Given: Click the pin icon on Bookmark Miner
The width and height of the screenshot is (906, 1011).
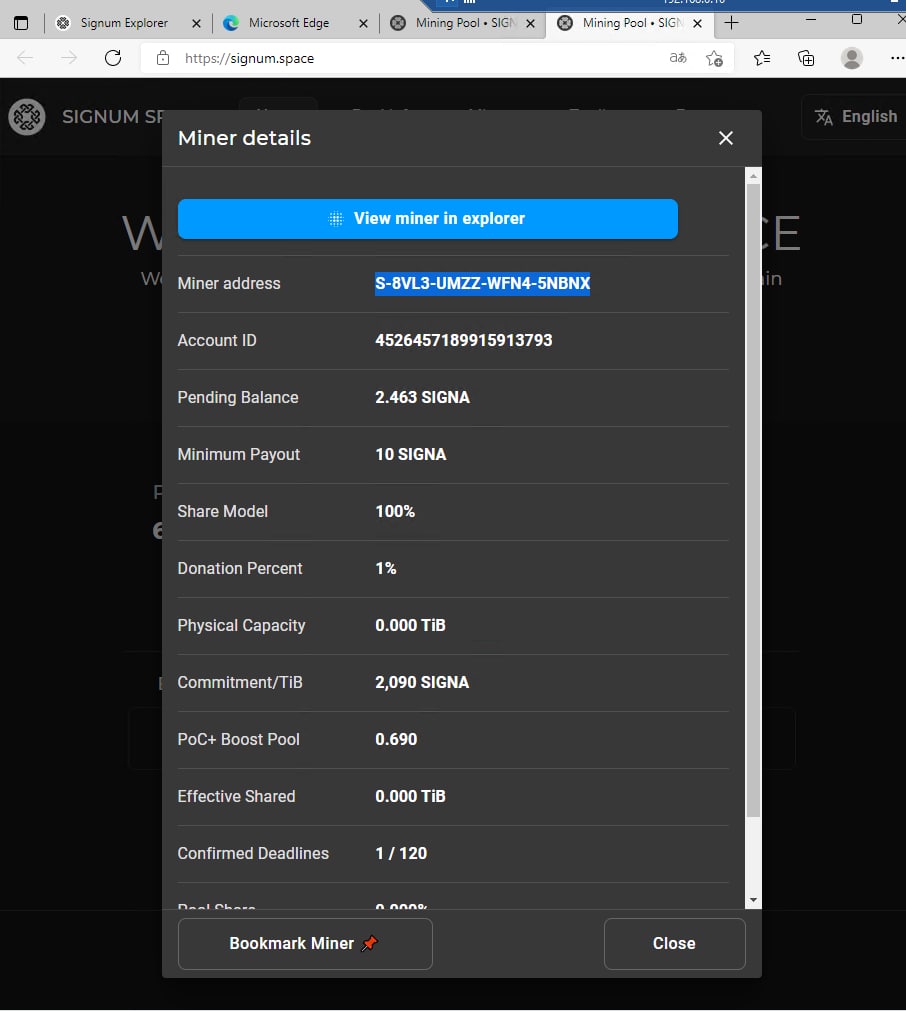Looking at the screenshot, I should pyautogui.click(x=369, y=943).
